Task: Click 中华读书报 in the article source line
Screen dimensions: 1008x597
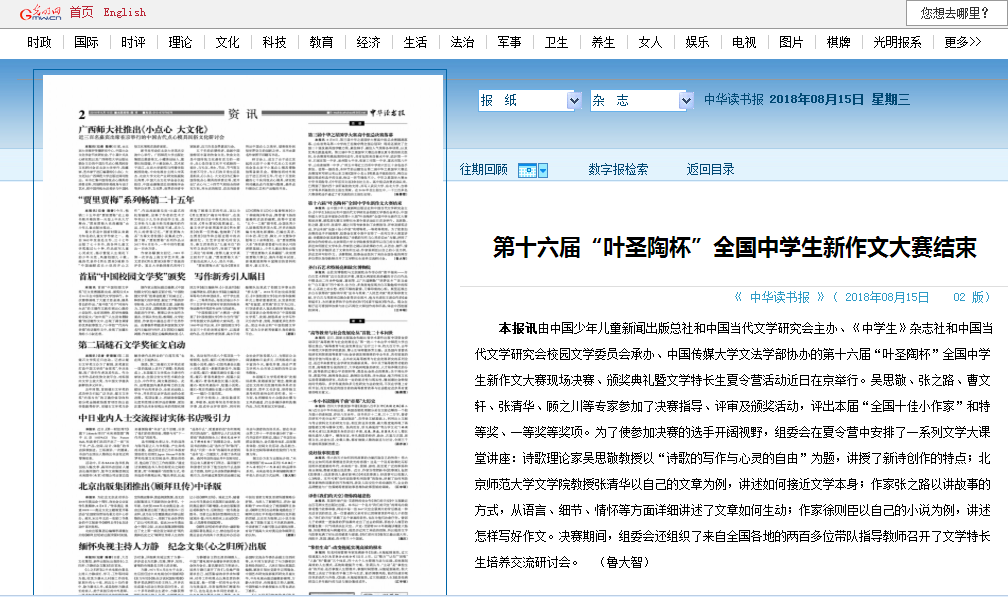Action: (x=780, y=298)
